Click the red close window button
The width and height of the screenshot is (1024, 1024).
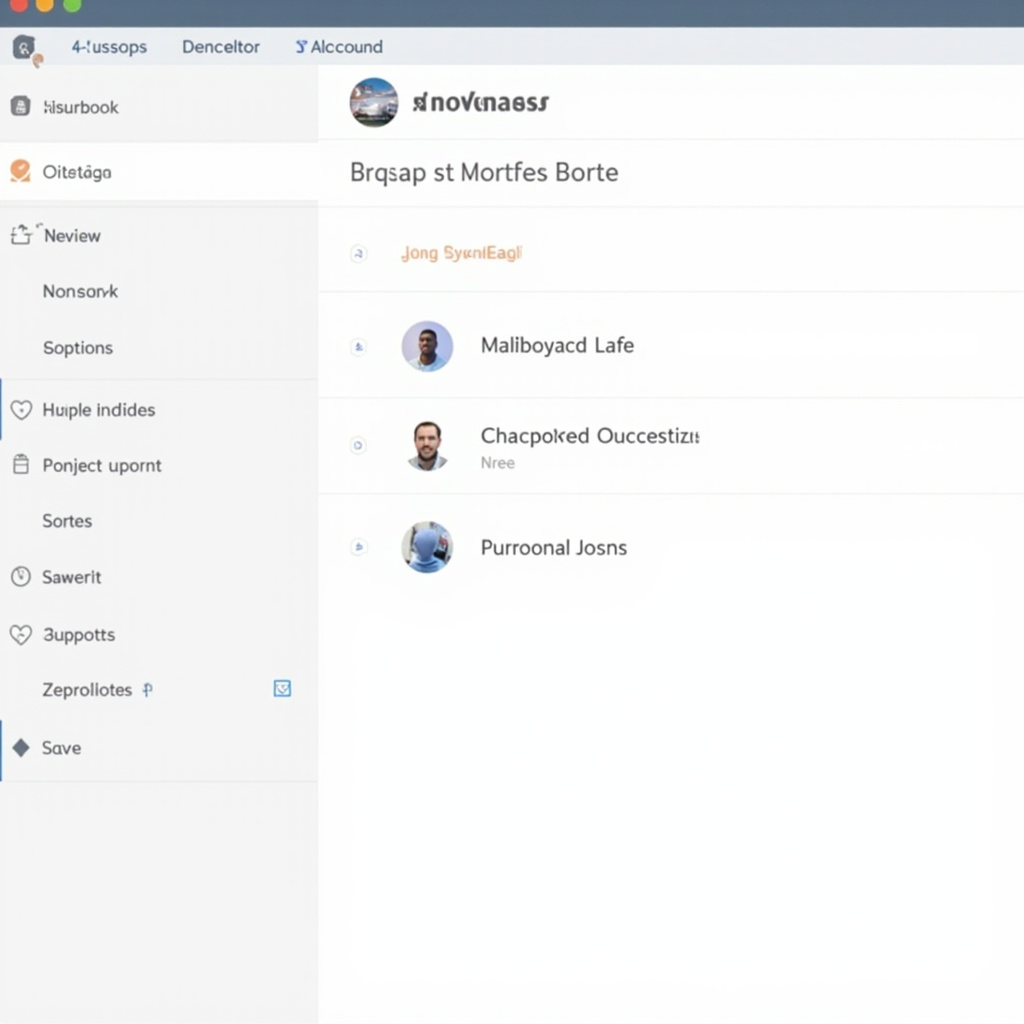pyautogui.click(x=18, y=5)
